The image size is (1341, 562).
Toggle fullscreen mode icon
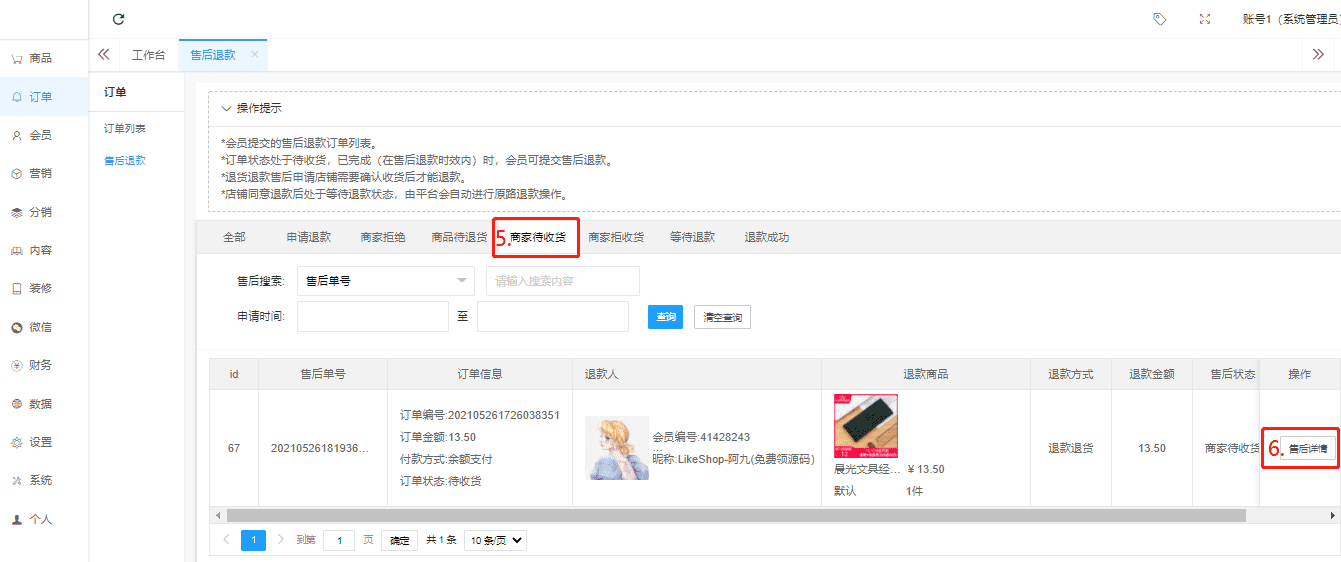pyautogui.click(x=1205, y=19)
